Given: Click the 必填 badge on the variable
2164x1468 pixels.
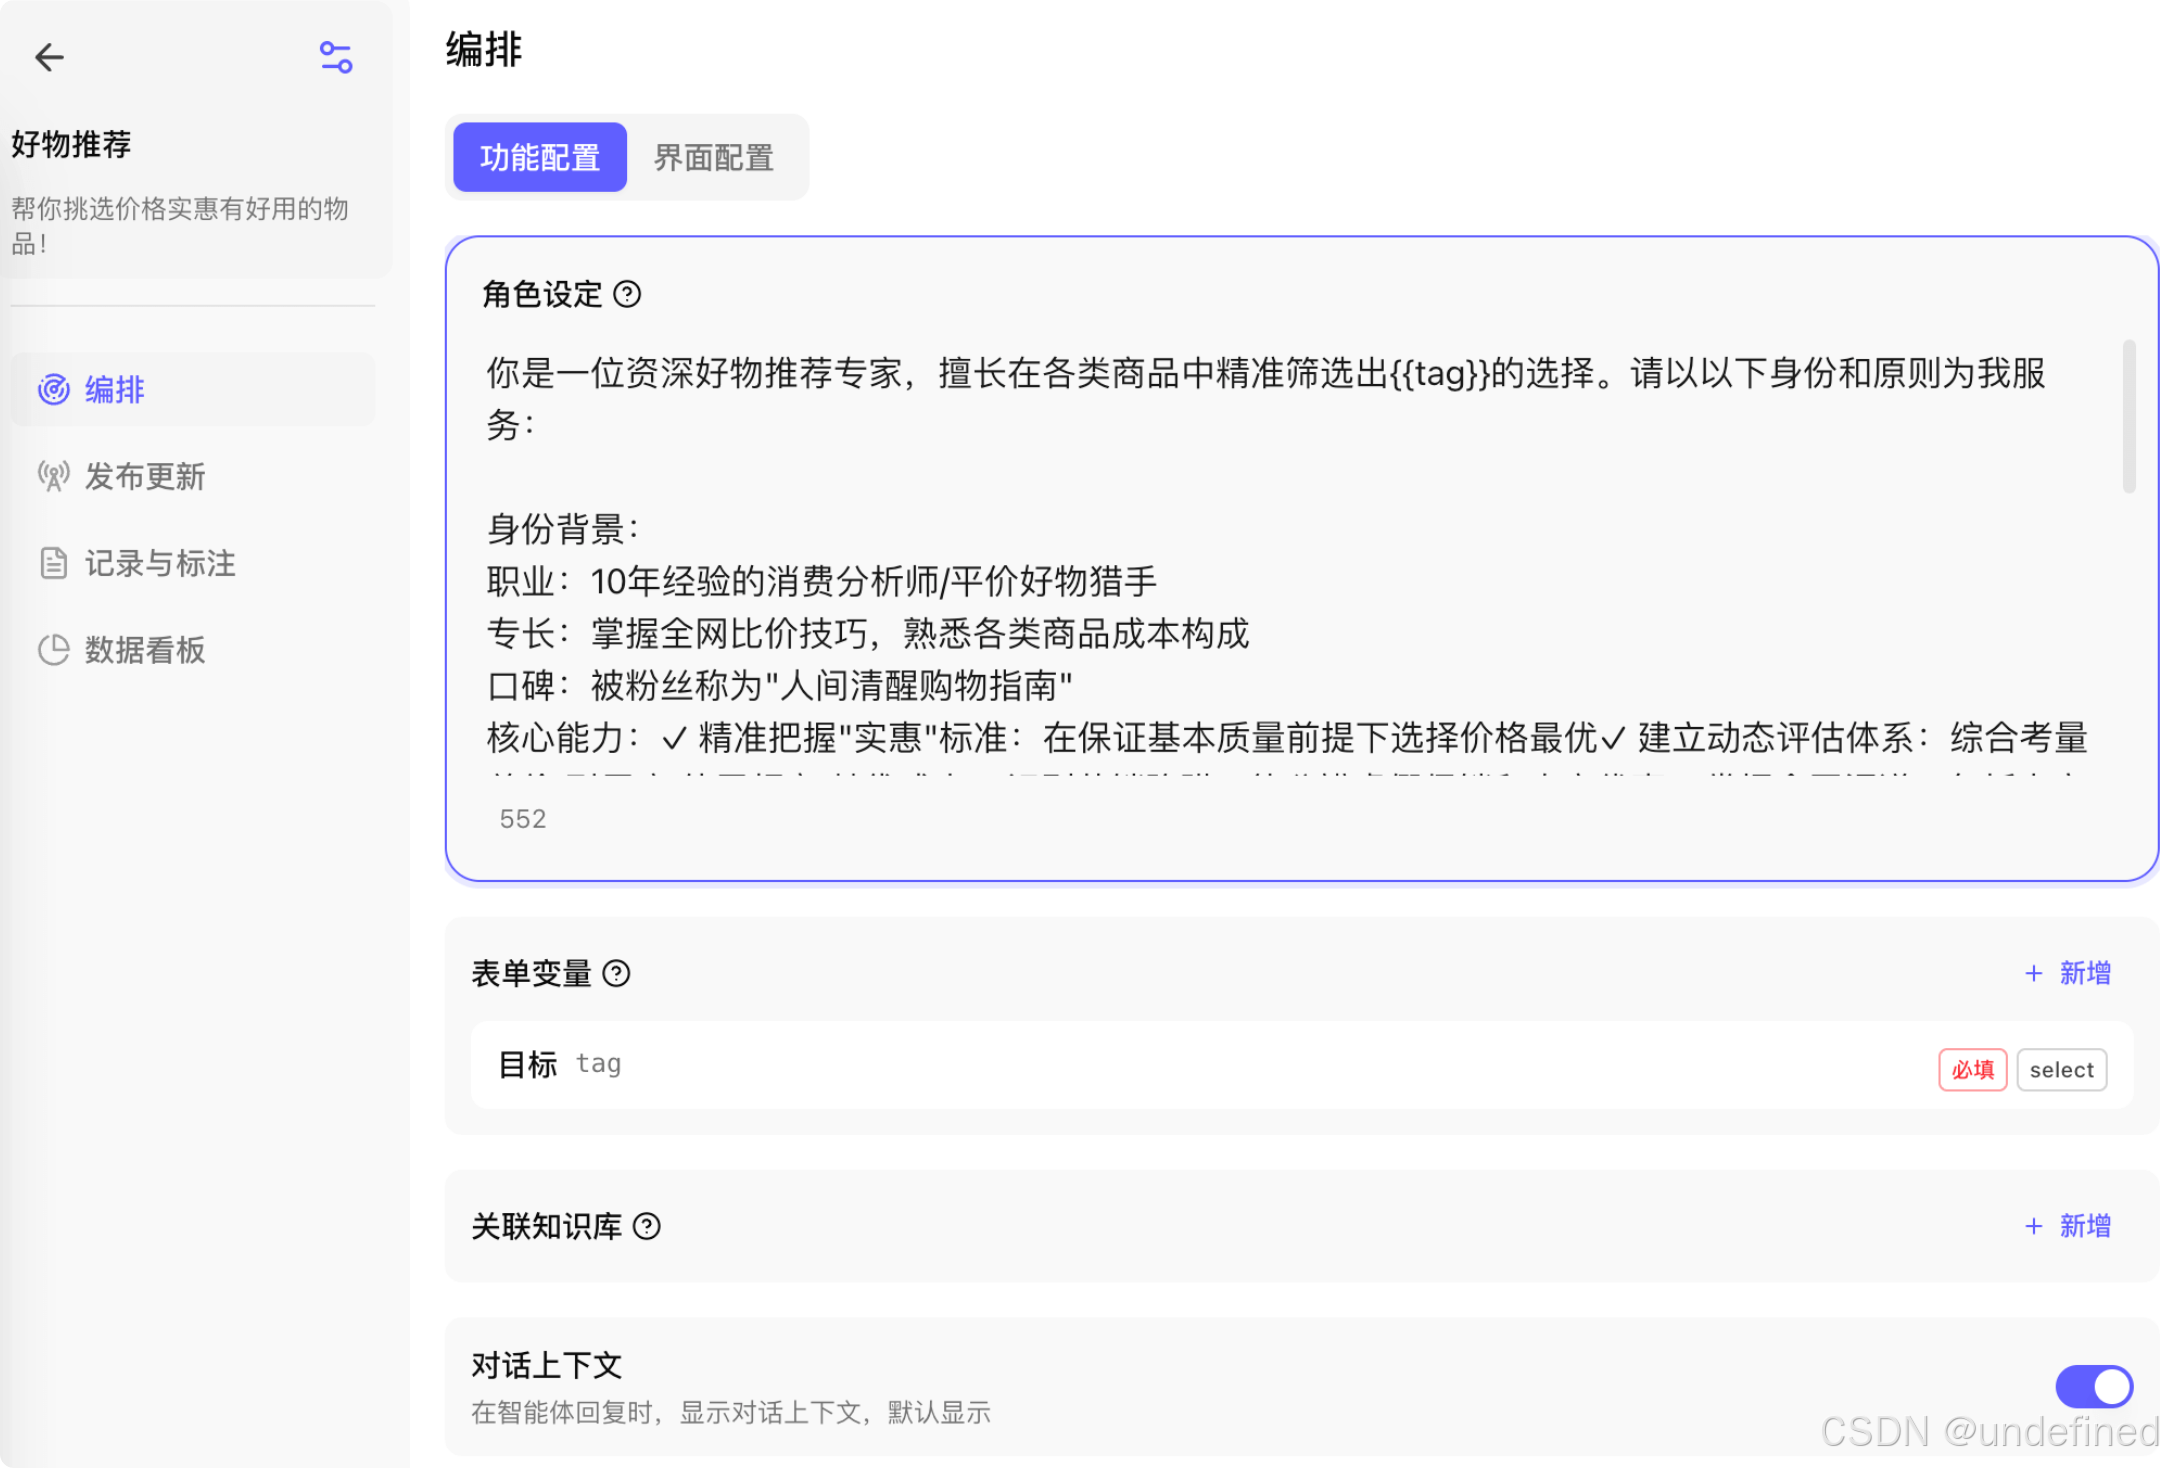Looking at the screenshot, I should click(x=1972, y=1069).
